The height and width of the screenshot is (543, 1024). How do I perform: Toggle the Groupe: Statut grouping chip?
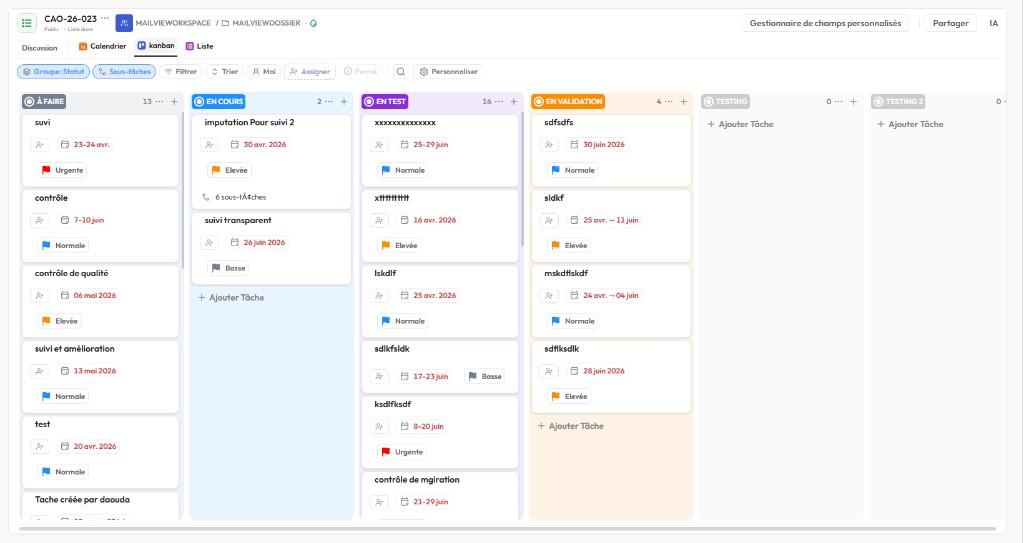[x=54, y=72]
